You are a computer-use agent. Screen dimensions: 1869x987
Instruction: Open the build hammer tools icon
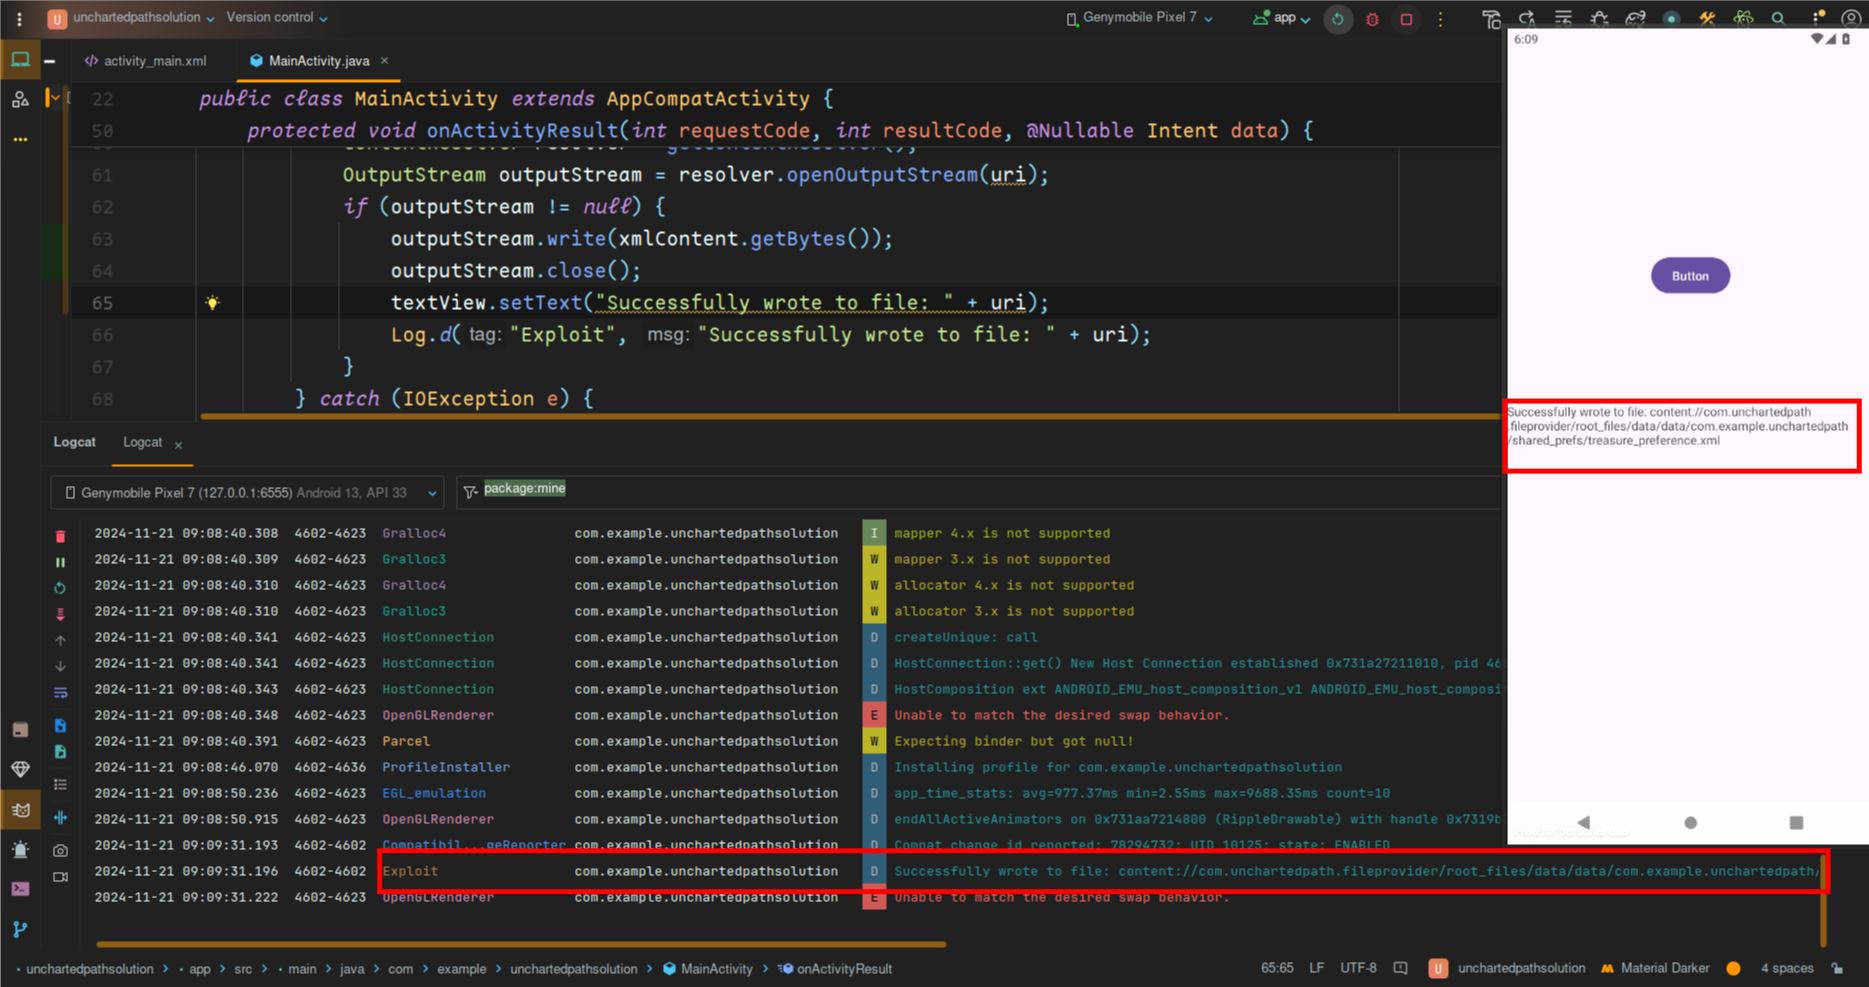[x=1706, y=18]
